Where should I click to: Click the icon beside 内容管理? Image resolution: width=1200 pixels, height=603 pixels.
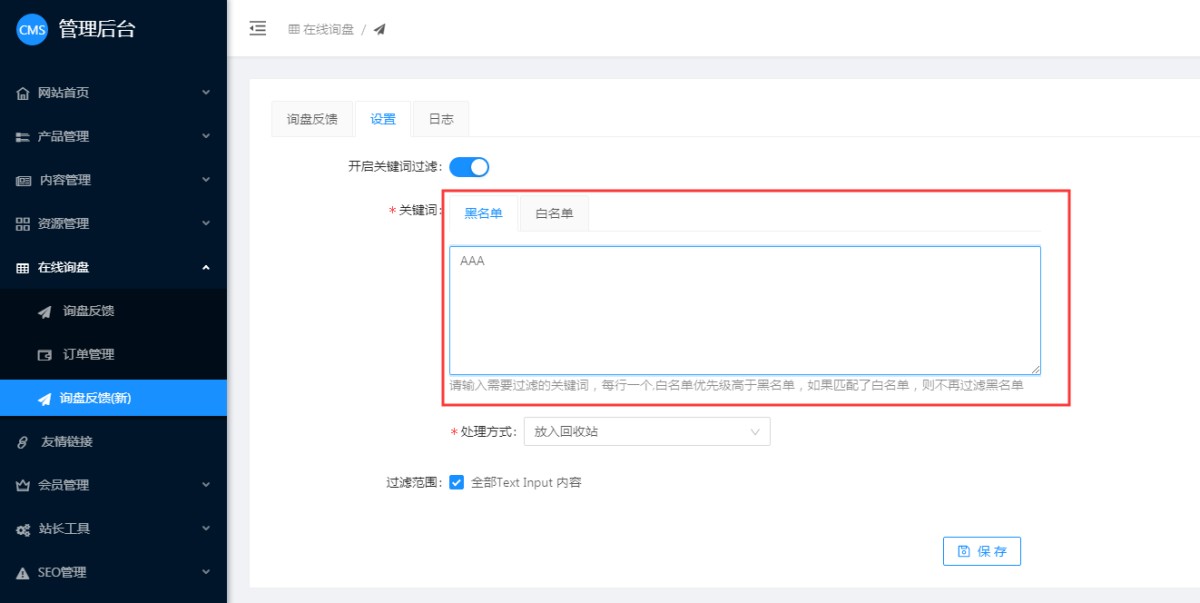[24, 181]
